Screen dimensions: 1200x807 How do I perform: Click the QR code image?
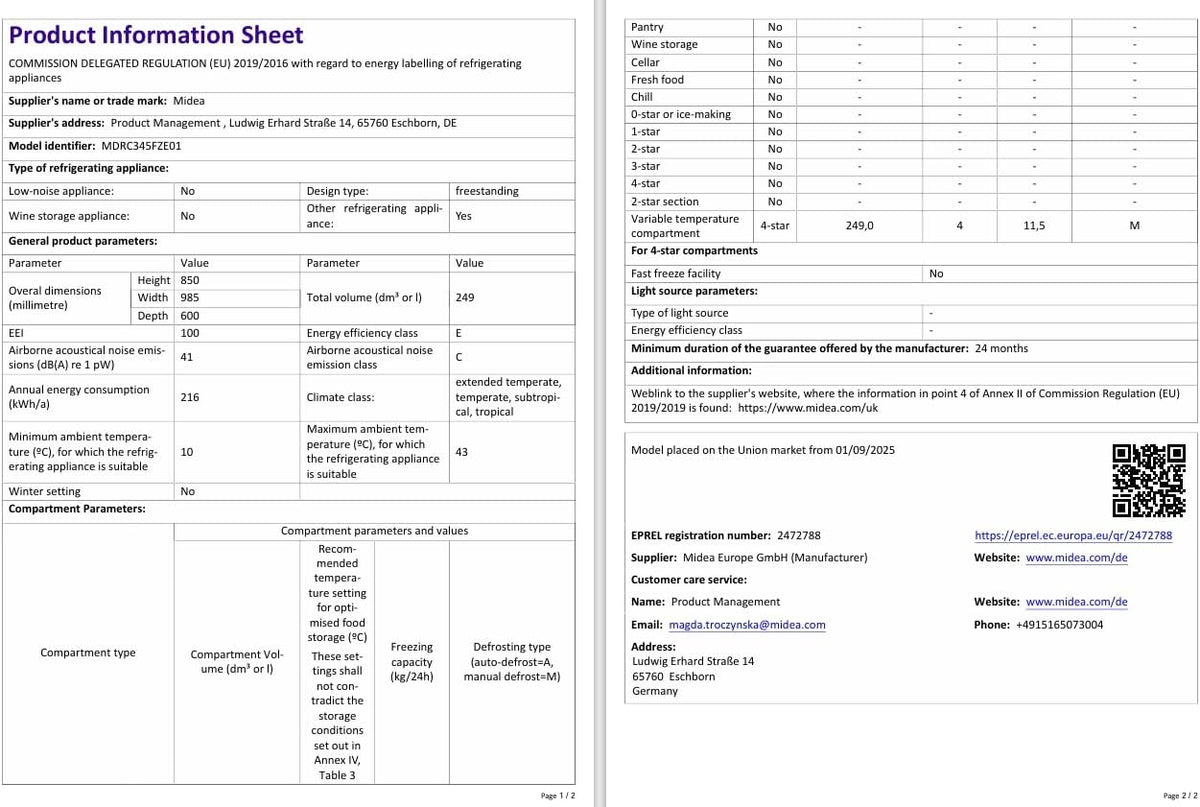[x=1150, y=480]
